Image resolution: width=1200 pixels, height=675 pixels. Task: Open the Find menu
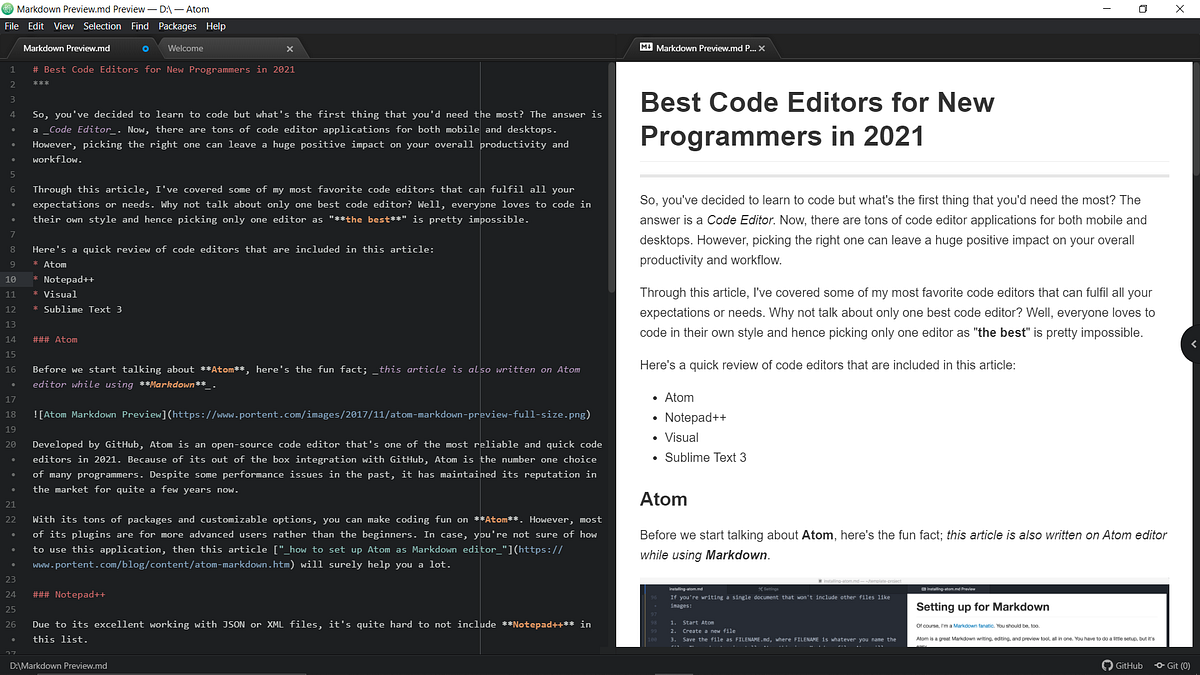(x=139, y=26)
